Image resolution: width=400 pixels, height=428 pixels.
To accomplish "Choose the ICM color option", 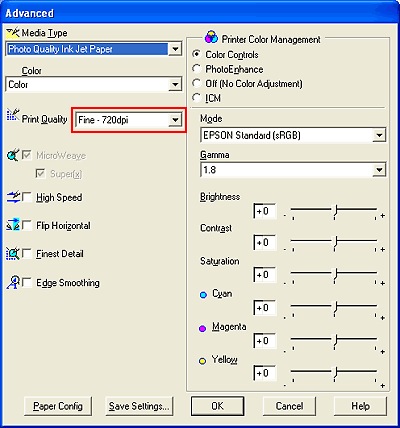I will click(197, 98).
